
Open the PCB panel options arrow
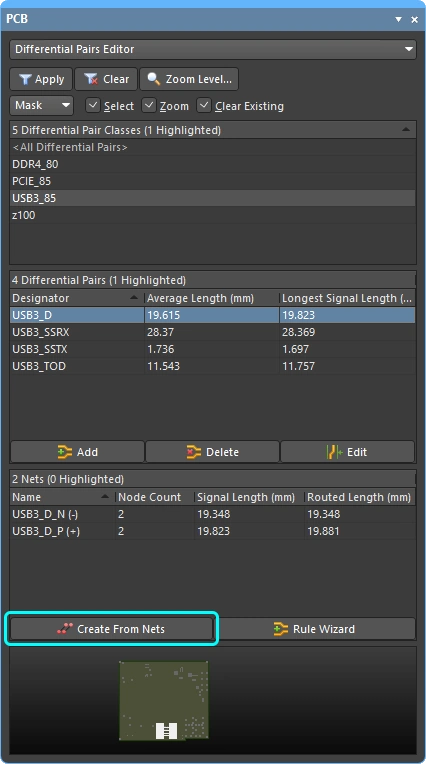pyautogui.click(x=398, y=19)
